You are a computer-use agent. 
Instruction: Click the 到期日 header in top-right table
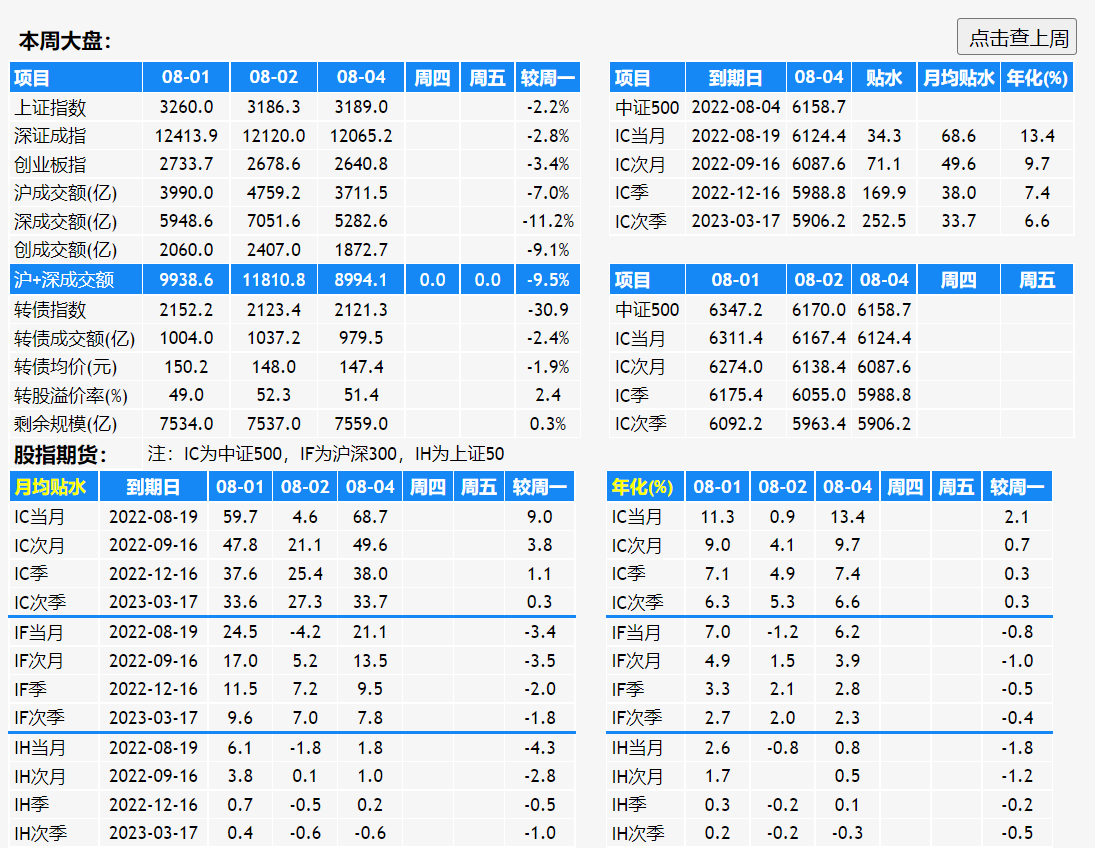click(735, 78)
